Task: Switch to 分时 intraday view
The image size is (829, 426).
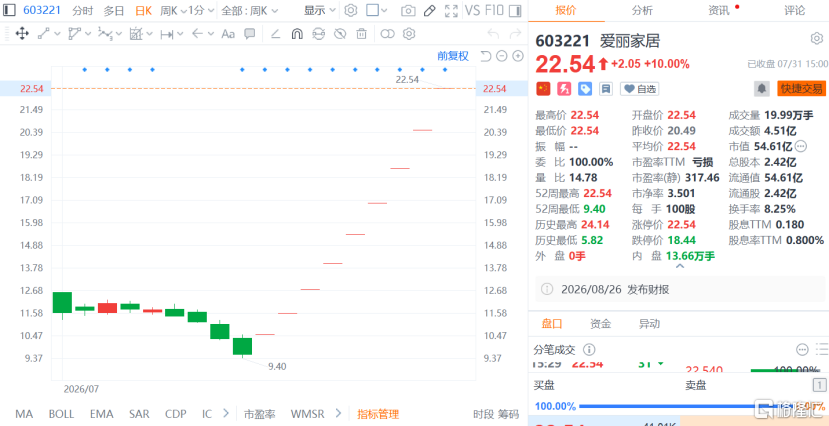Action: pyautogui.click(x=83, y=10)
